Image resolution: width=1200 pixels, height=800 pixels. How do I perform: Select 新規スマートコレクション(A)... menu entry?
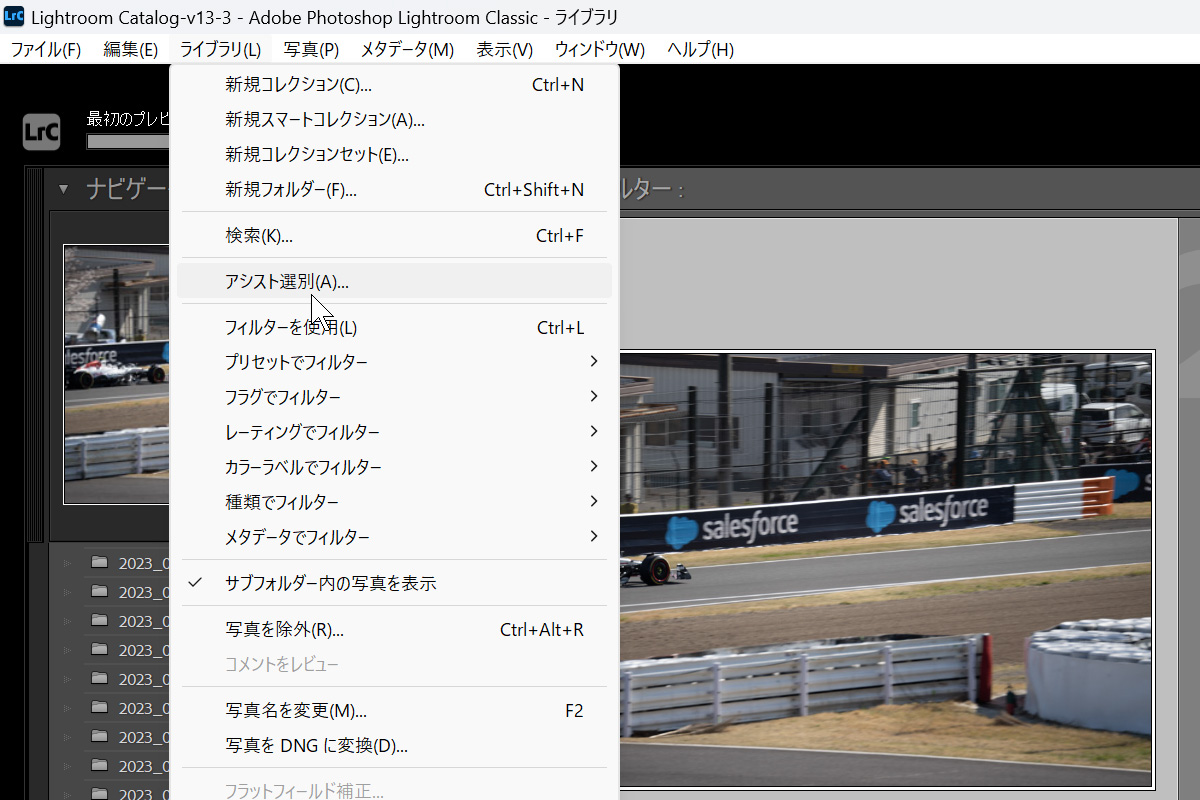325,120
